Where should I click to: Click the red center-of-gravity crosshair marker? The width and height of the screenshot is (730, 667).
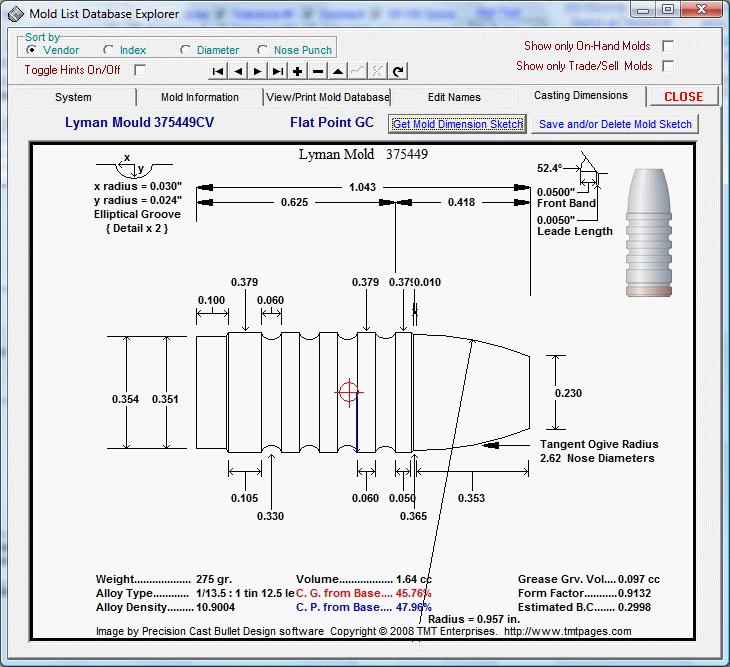349,392
